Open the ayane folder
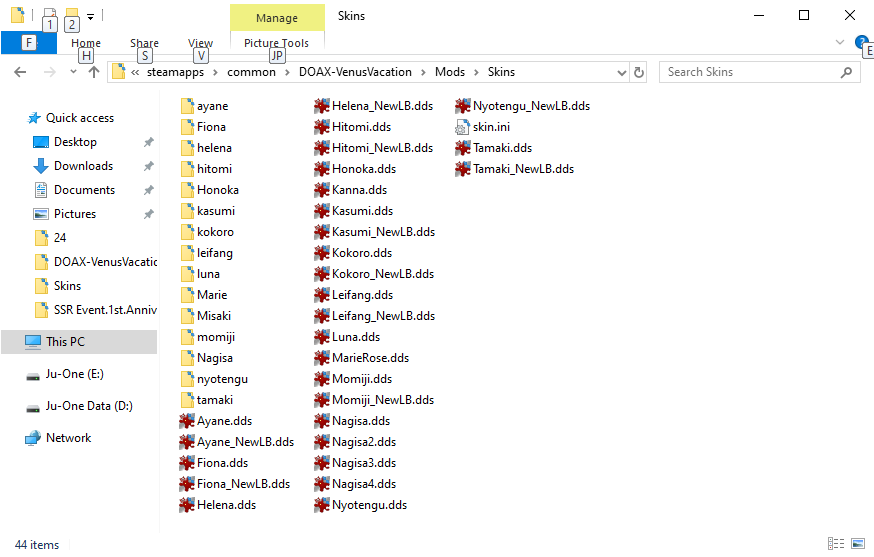 click(204, 106)
